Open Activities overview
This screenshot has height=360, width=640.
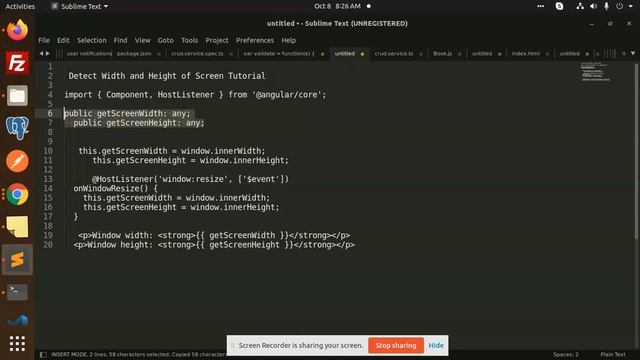coord(20,6)
